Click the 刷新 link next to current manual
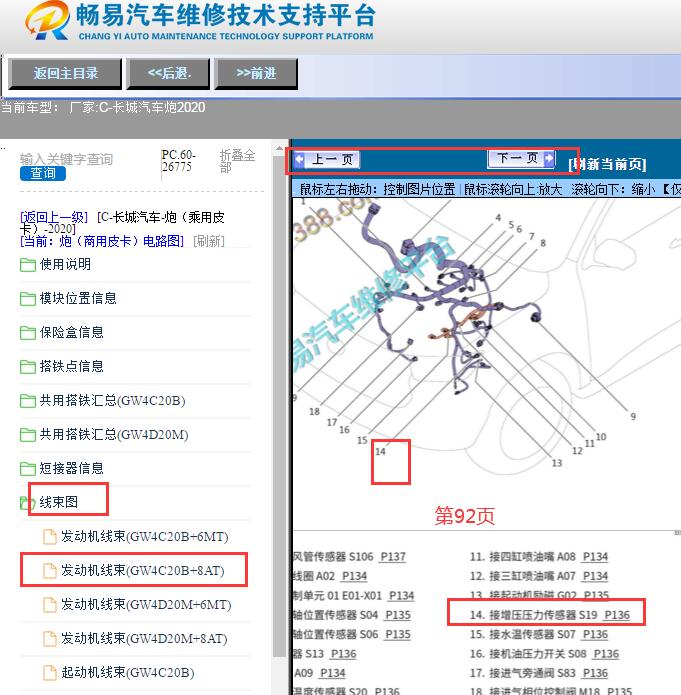This screenshot has width=681, height=695. click(x=209, y=241)
